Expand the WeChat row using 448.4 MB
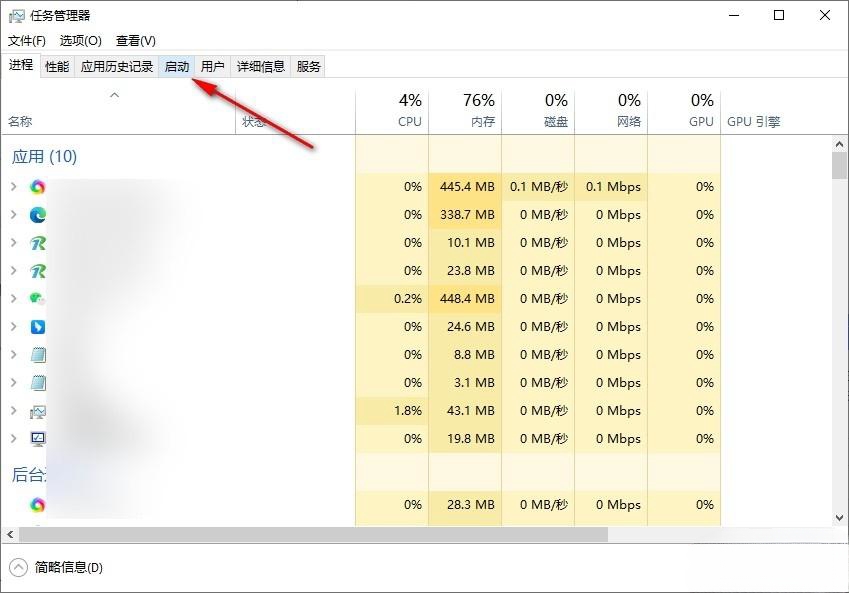Image resolution: width=849 pixels, height=593 pixels. coord(14,299)
